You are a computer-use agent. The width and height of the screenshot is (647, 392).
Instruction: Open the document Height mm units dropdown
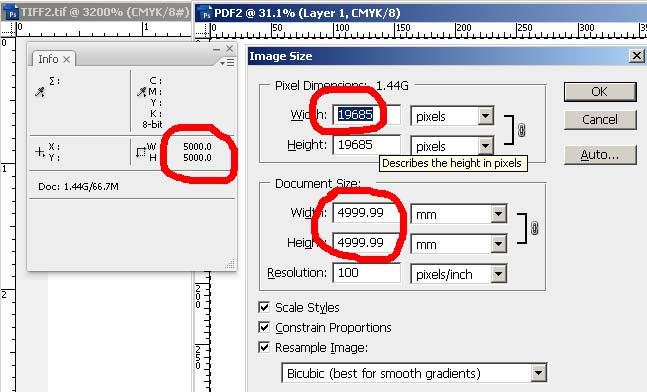pos(498,244)
